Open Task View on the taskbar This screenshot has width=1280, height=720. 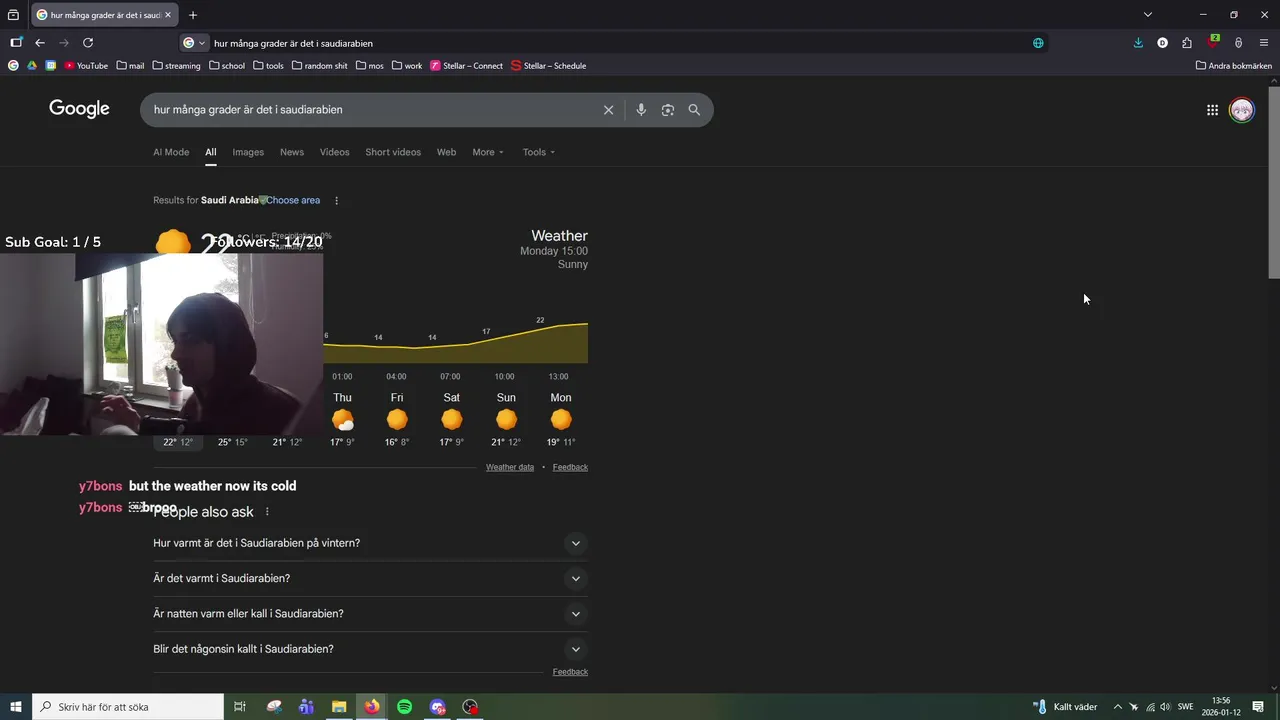click(x=240, y=707)
